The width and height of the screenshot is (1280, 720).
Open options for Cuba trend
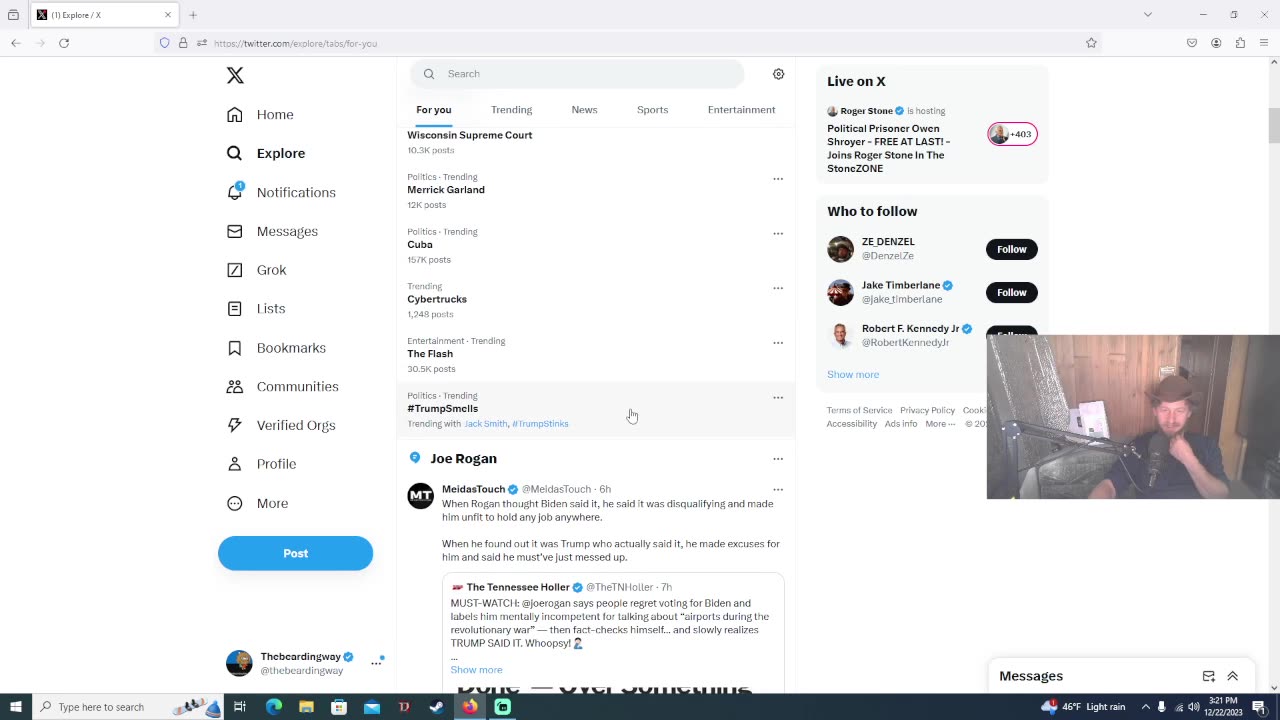(x=778, y=234)
